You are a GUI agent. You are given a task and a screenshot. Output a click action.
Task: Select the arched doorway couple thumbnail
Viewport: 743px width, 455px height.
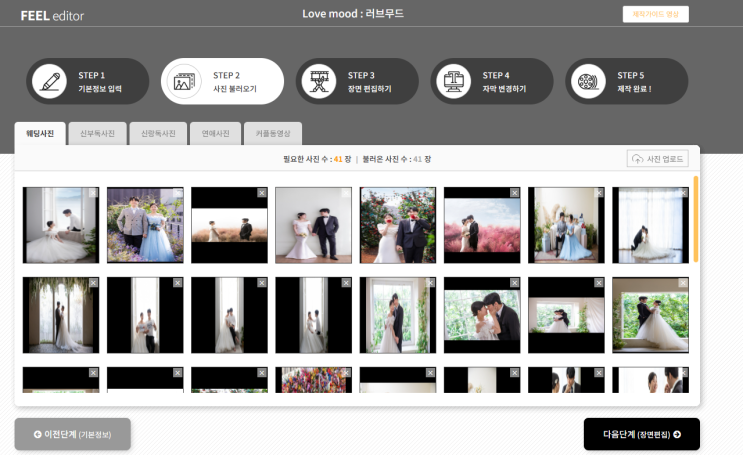pos(61,315)
